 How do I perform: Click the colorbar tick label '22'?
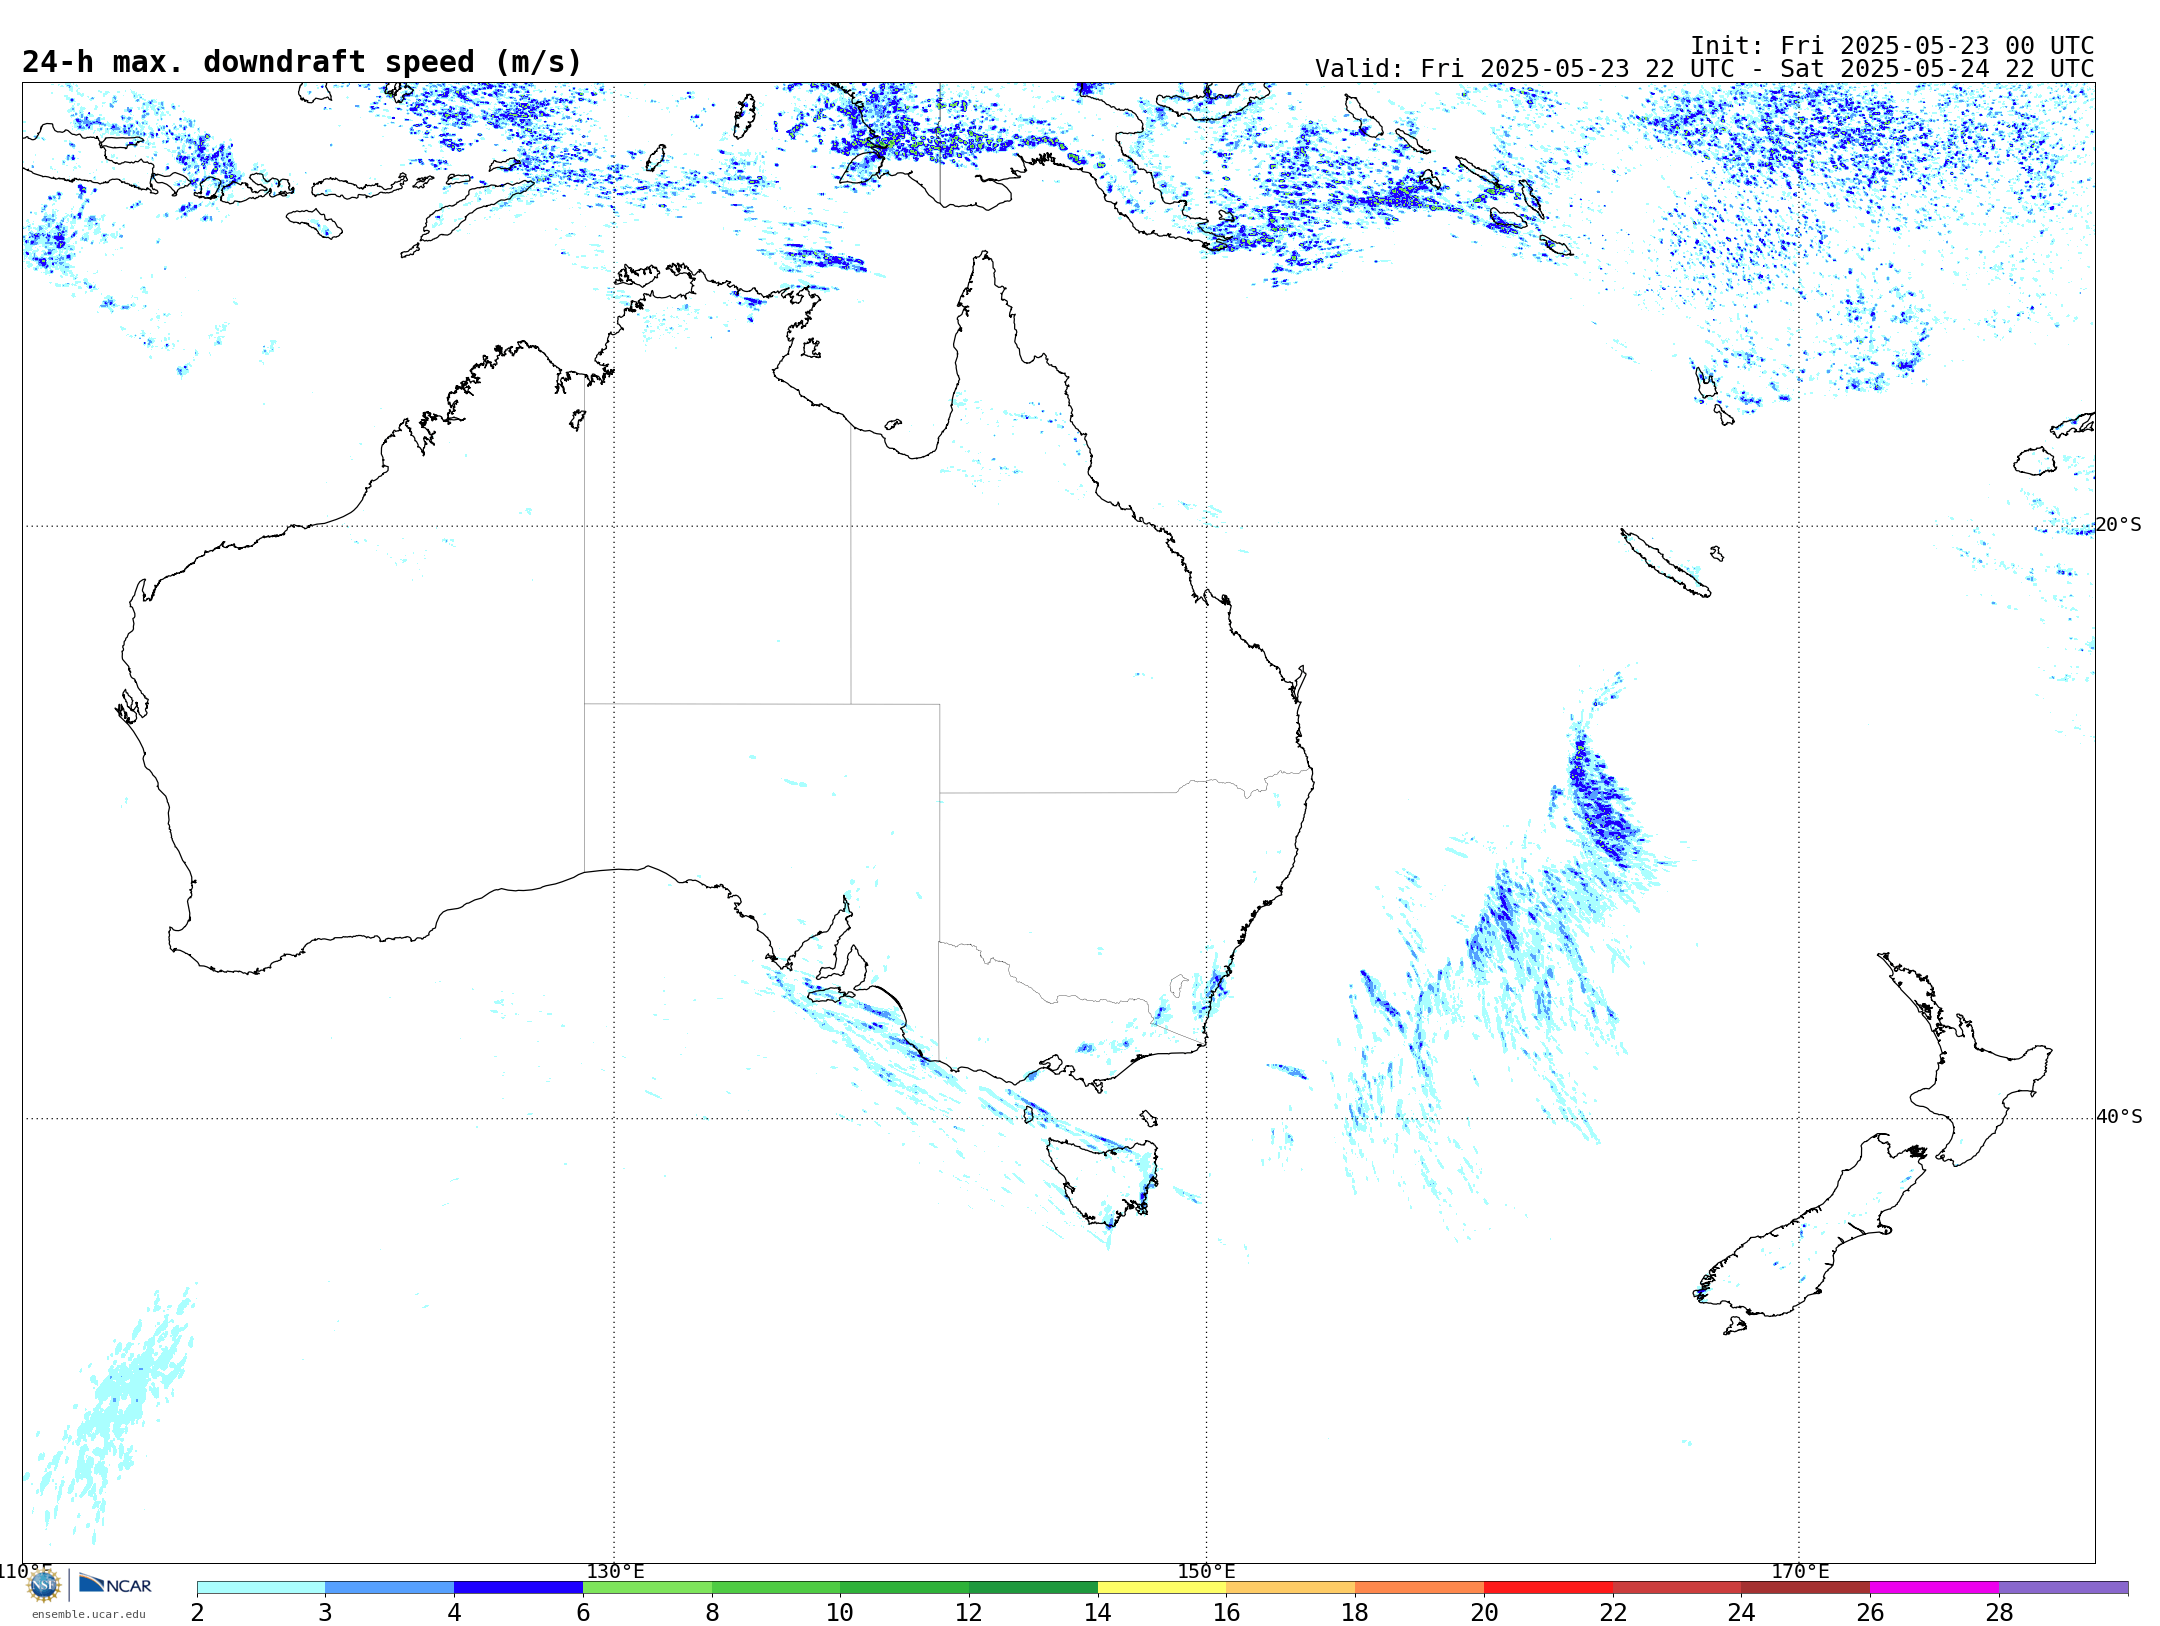coord(1613,1612)
